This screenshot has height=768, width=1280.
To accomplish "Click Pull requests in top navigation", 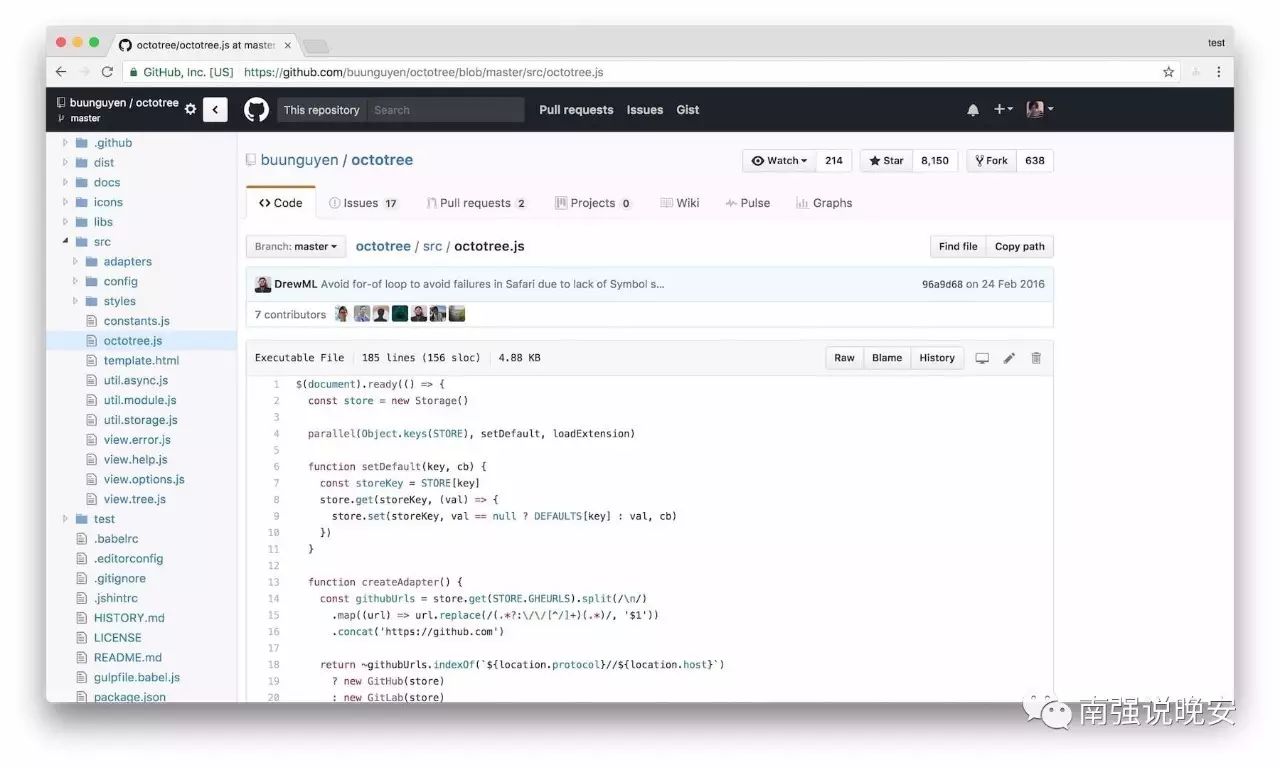I will pyautogui.click(x=576, y=110).
